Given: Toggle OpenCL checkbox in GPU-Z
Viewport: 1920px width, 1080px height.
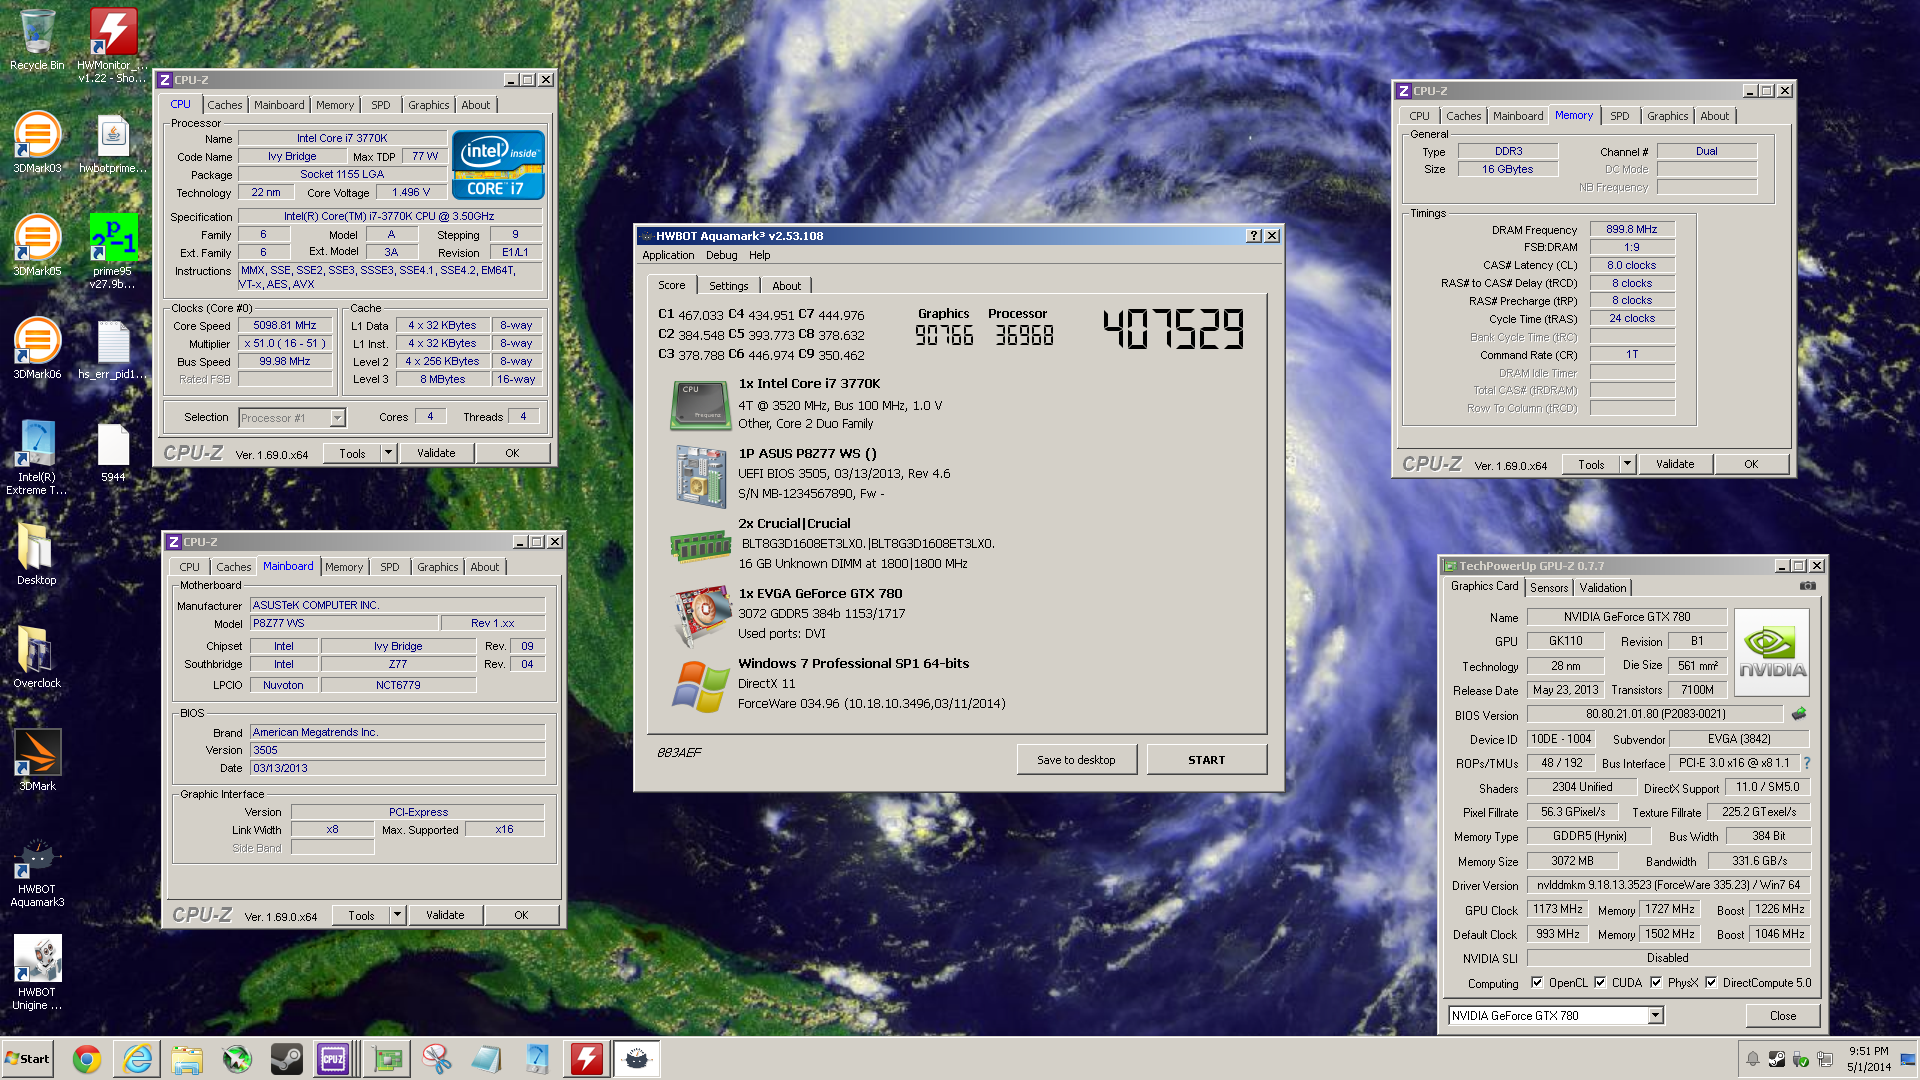Looking at the screenshot, I should (1537, 982).
